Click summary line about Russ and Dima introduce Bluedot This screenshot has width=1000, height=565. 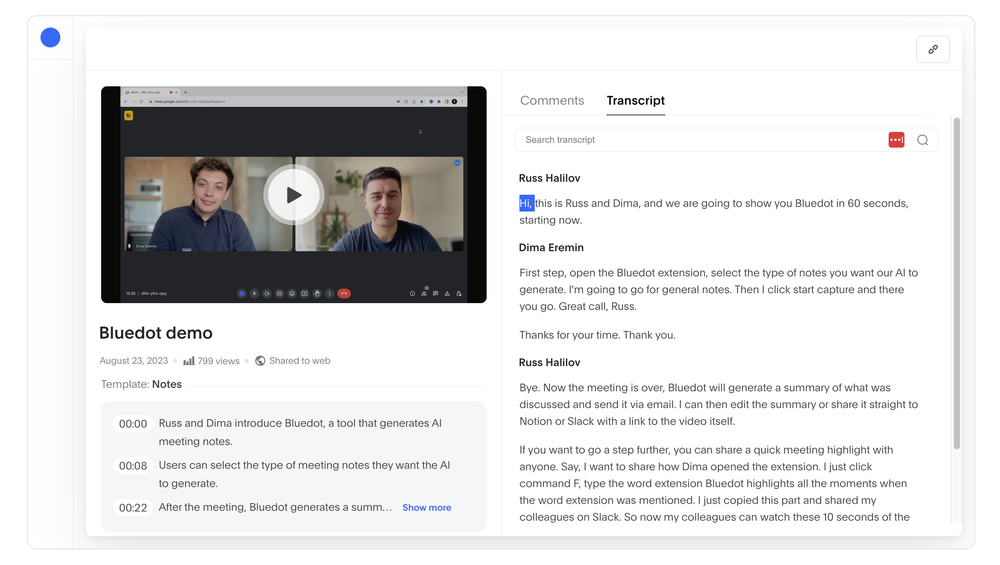click(300, 432)
